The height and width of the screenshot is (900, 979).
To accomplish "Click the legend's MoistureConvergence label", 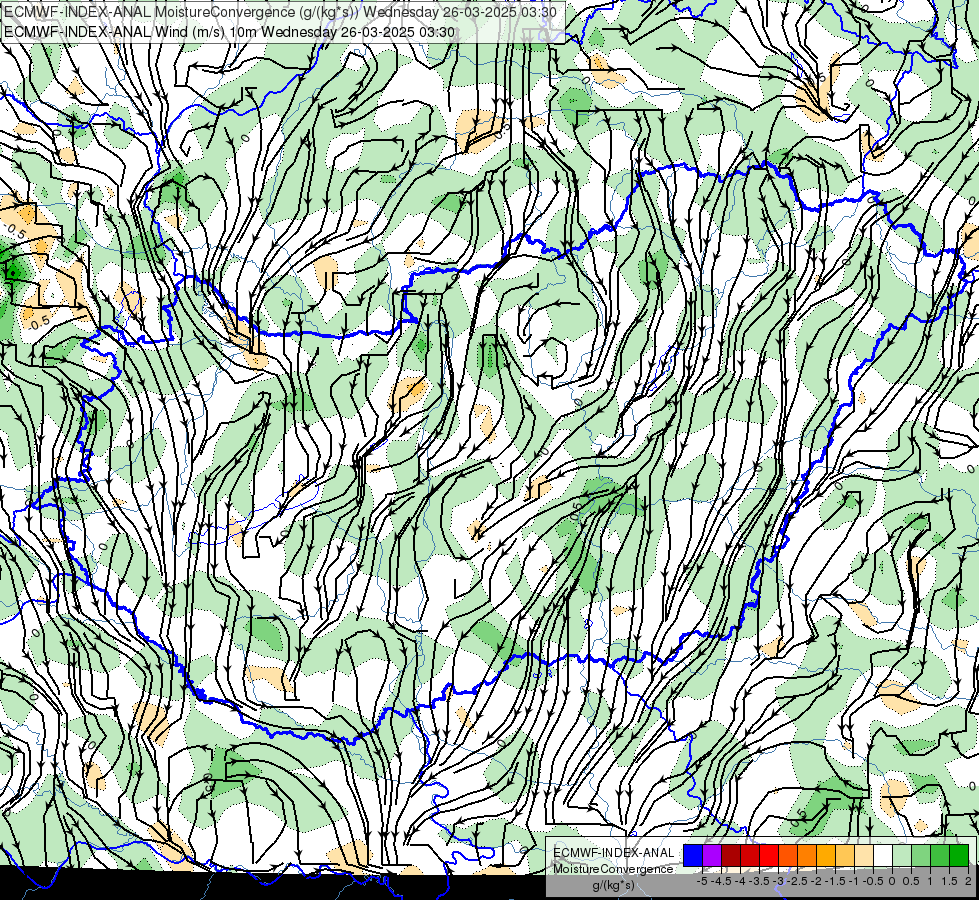I will click(614, 869).
